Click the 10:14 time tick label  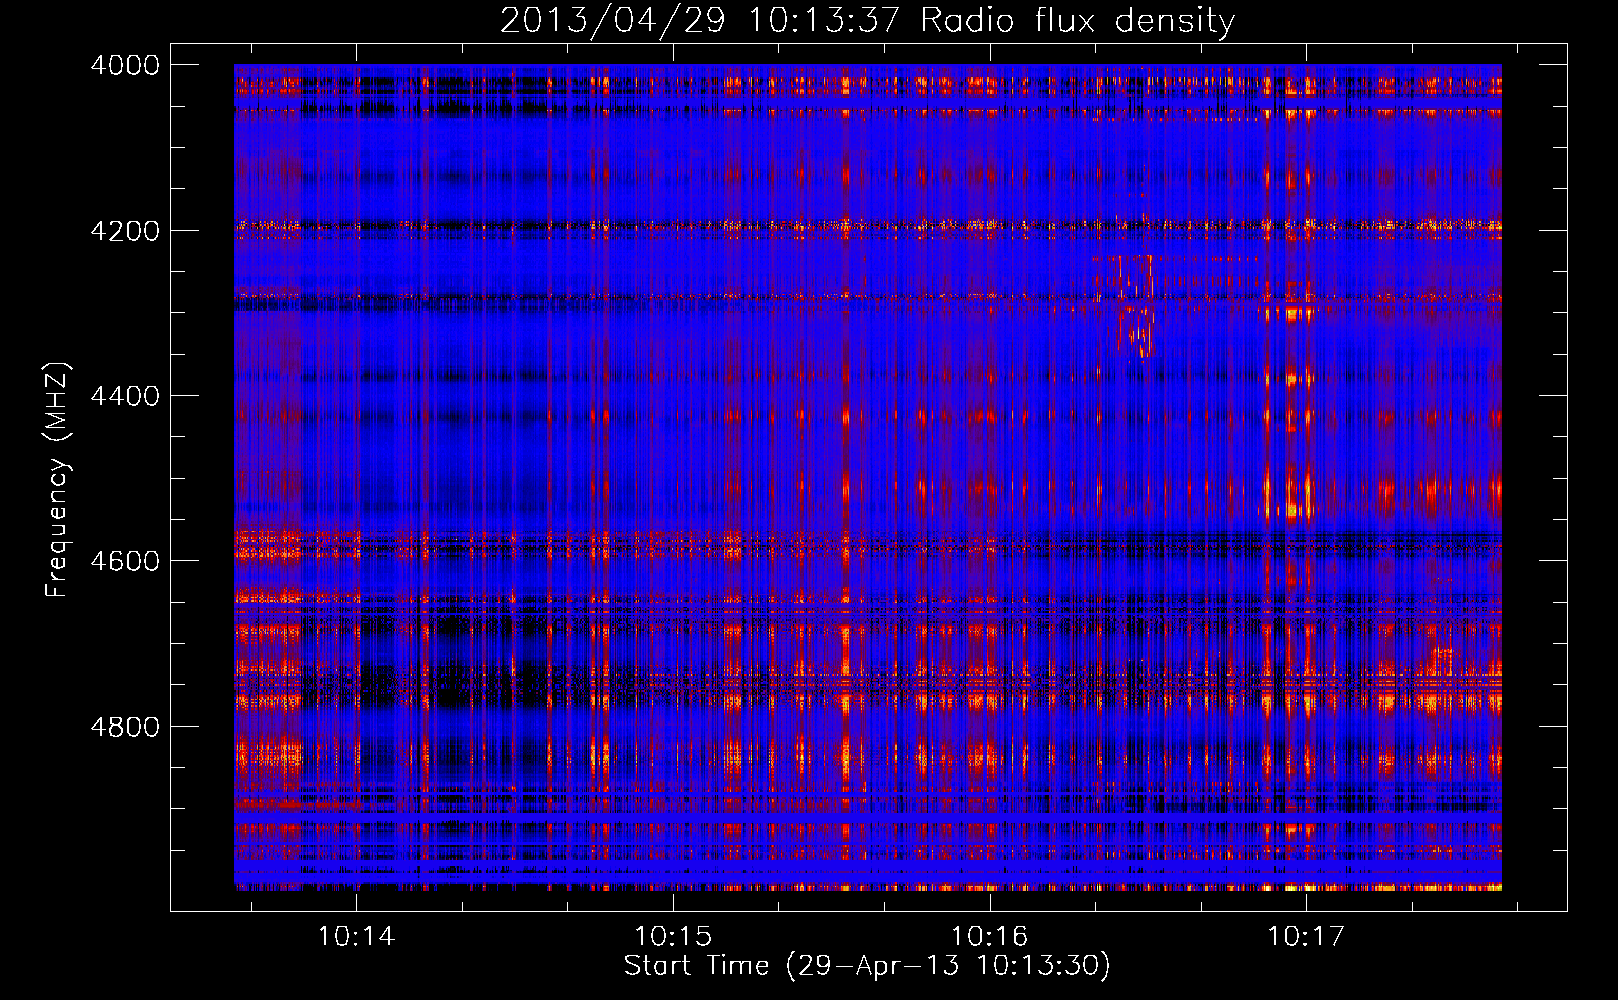[356, 936]
